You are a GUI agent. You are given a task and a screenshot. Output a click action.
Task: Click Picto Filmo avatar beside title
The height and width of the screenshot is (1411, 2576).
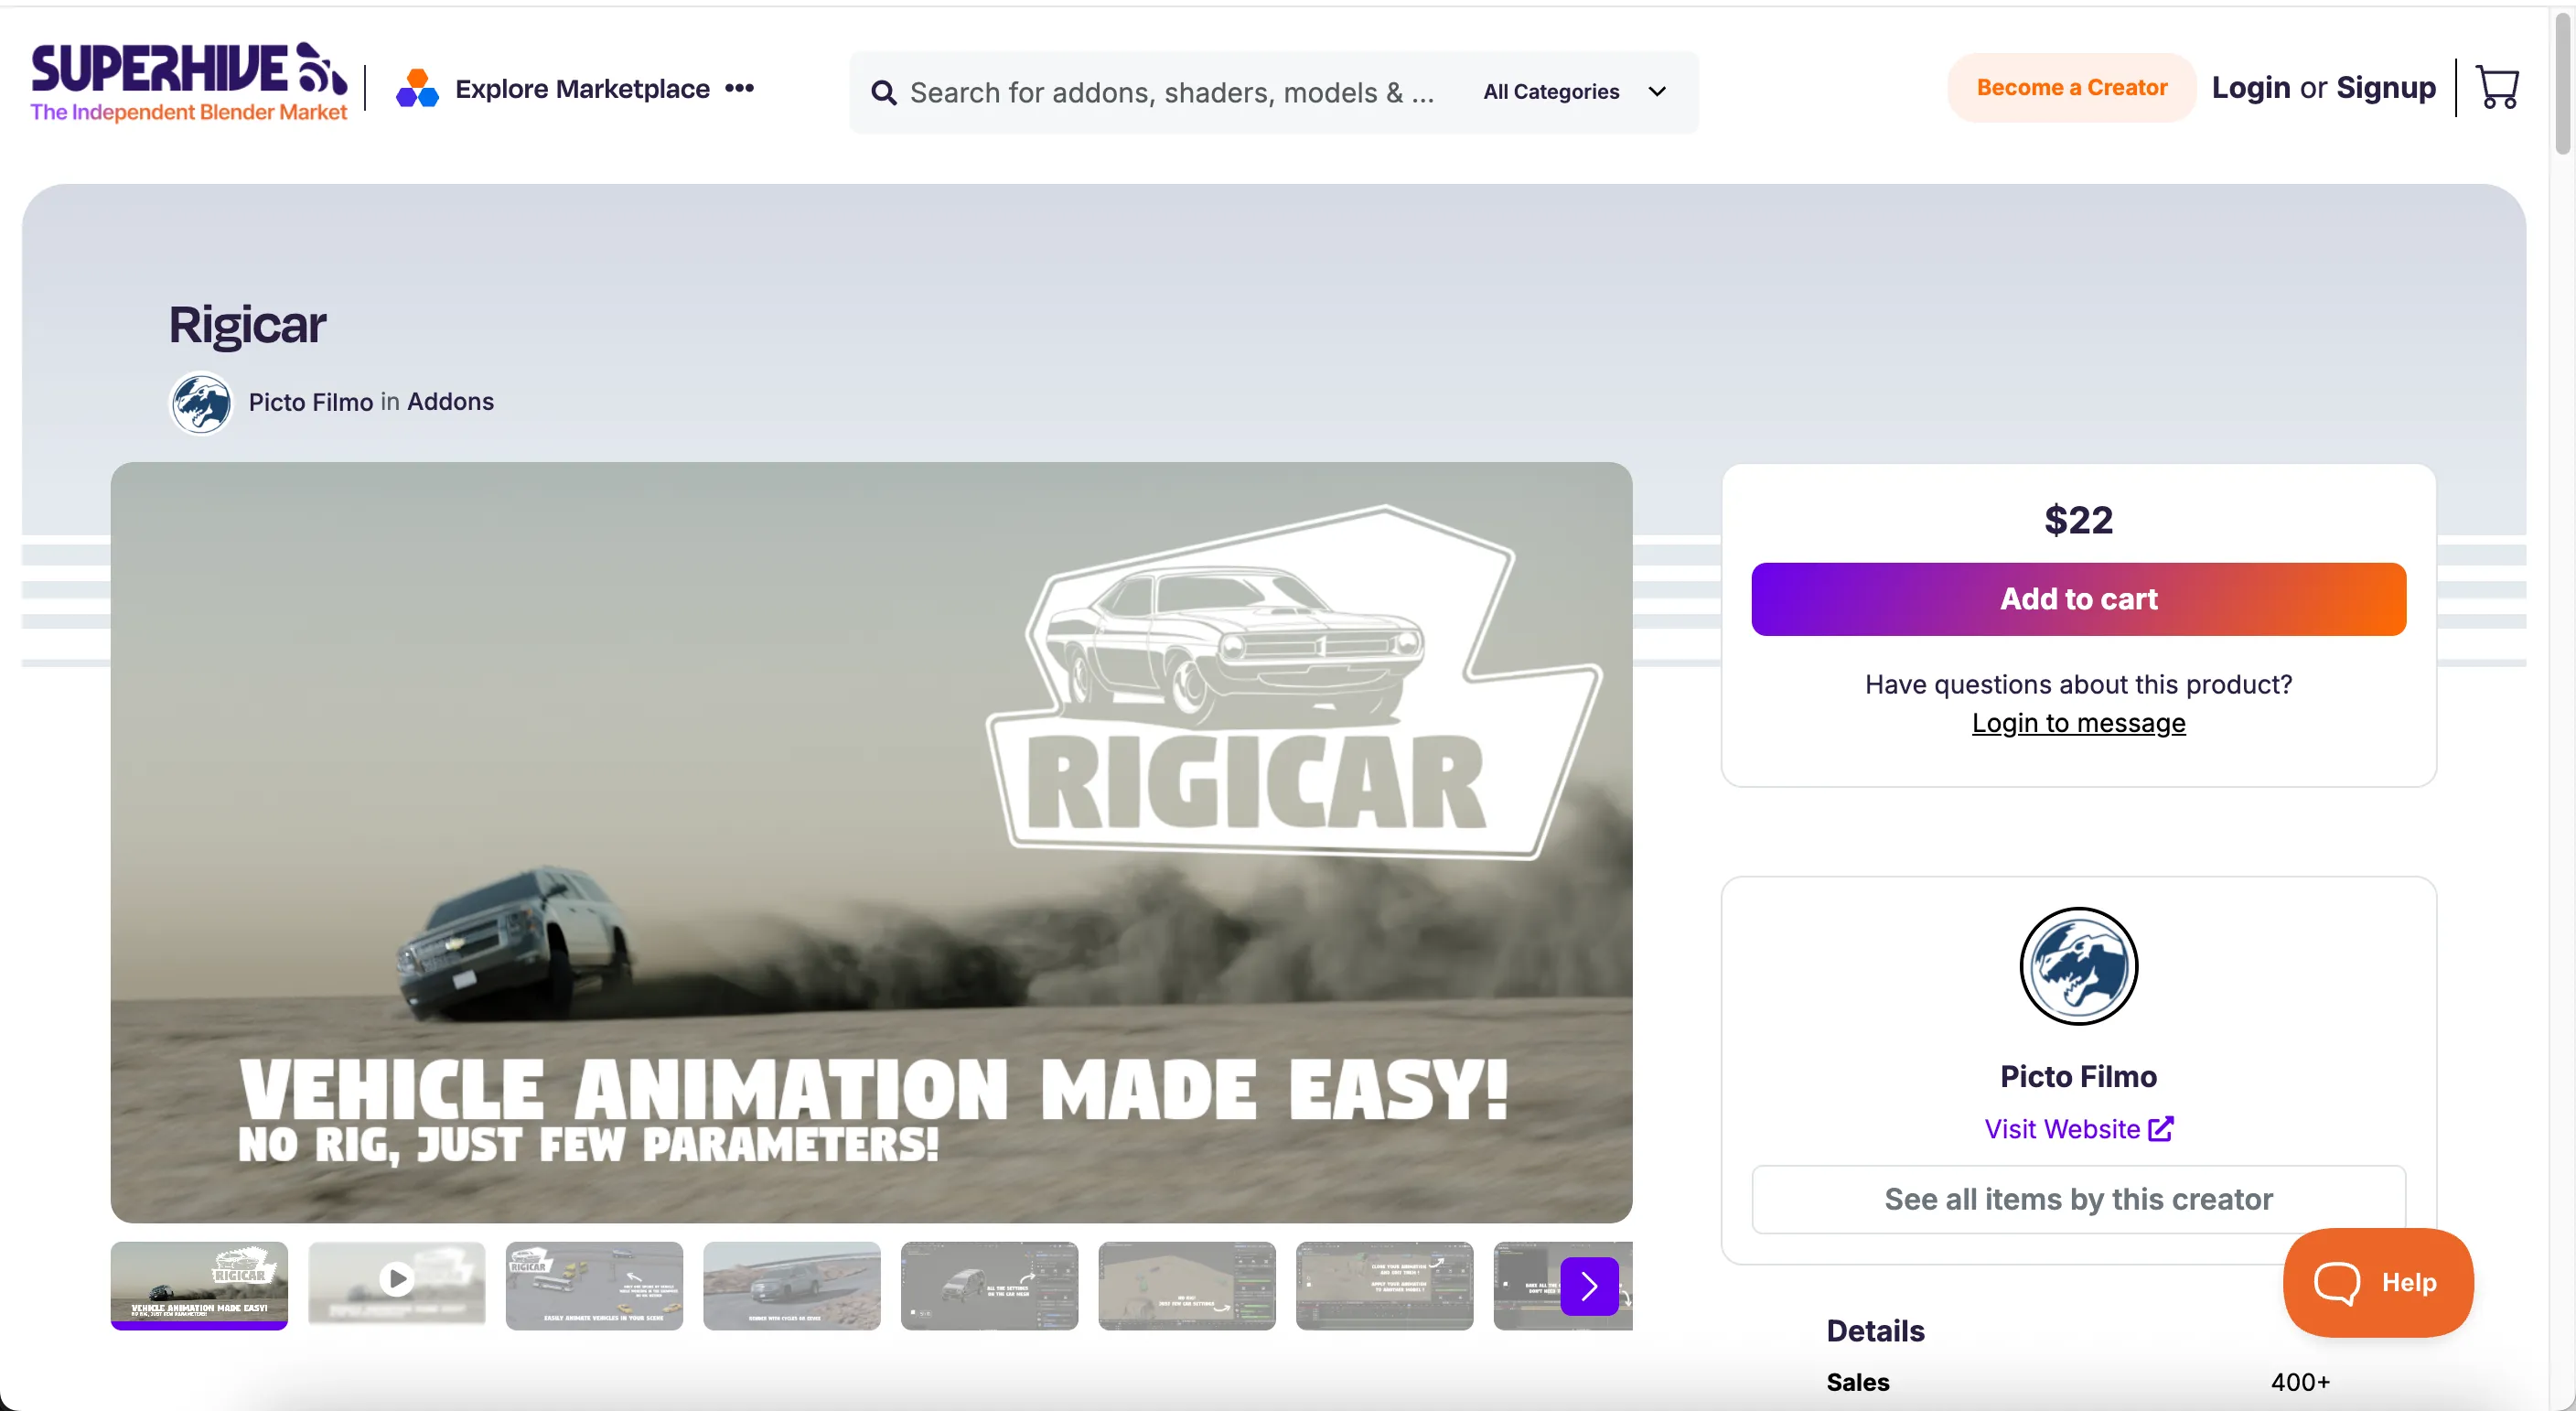click(x=201, y=403)
